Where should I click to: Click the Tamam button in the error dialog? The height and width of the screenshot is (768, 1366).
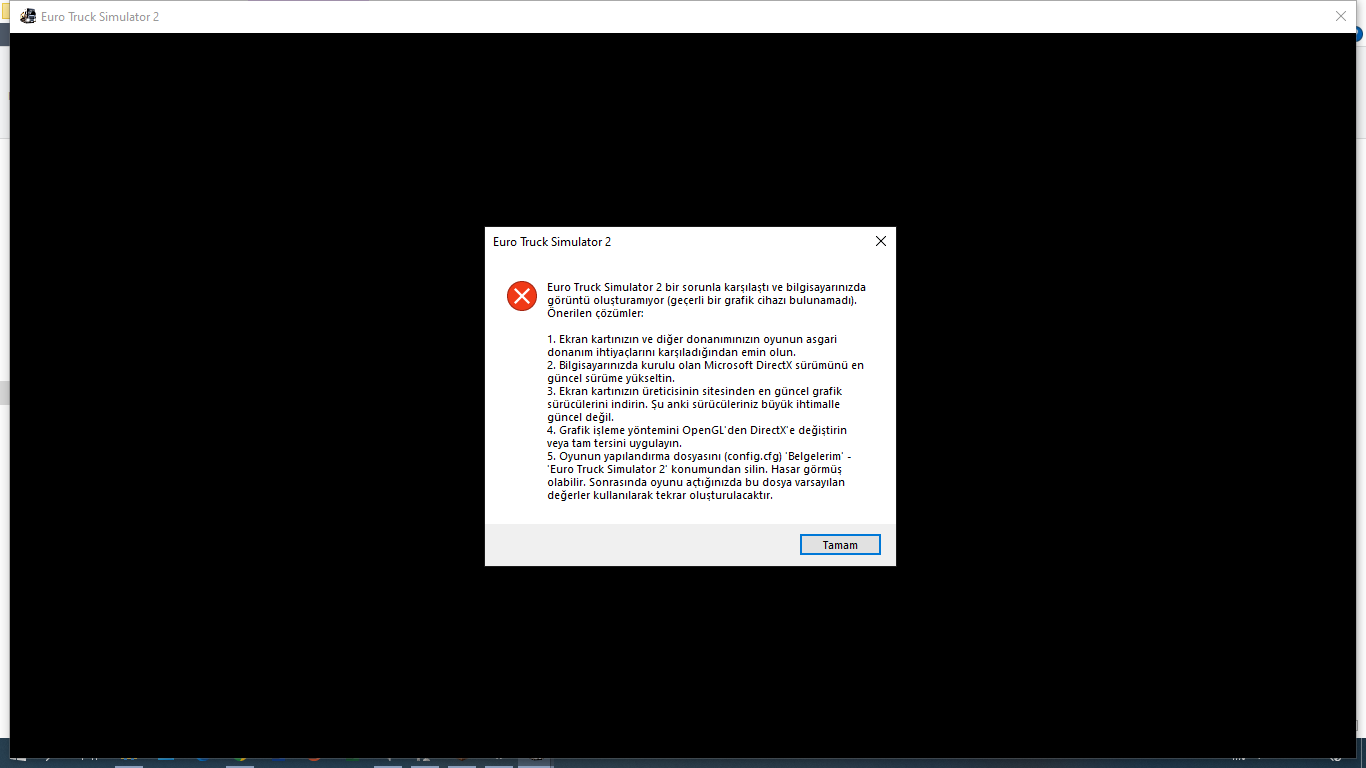pos(840,545)
